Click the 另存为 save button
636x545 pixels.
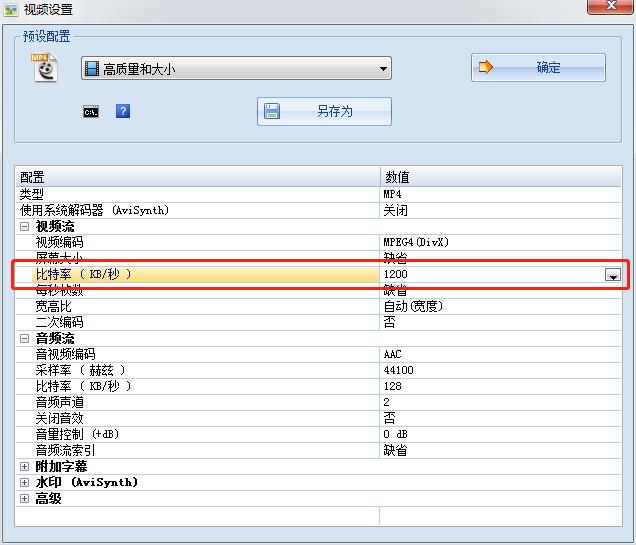(324, 111)
